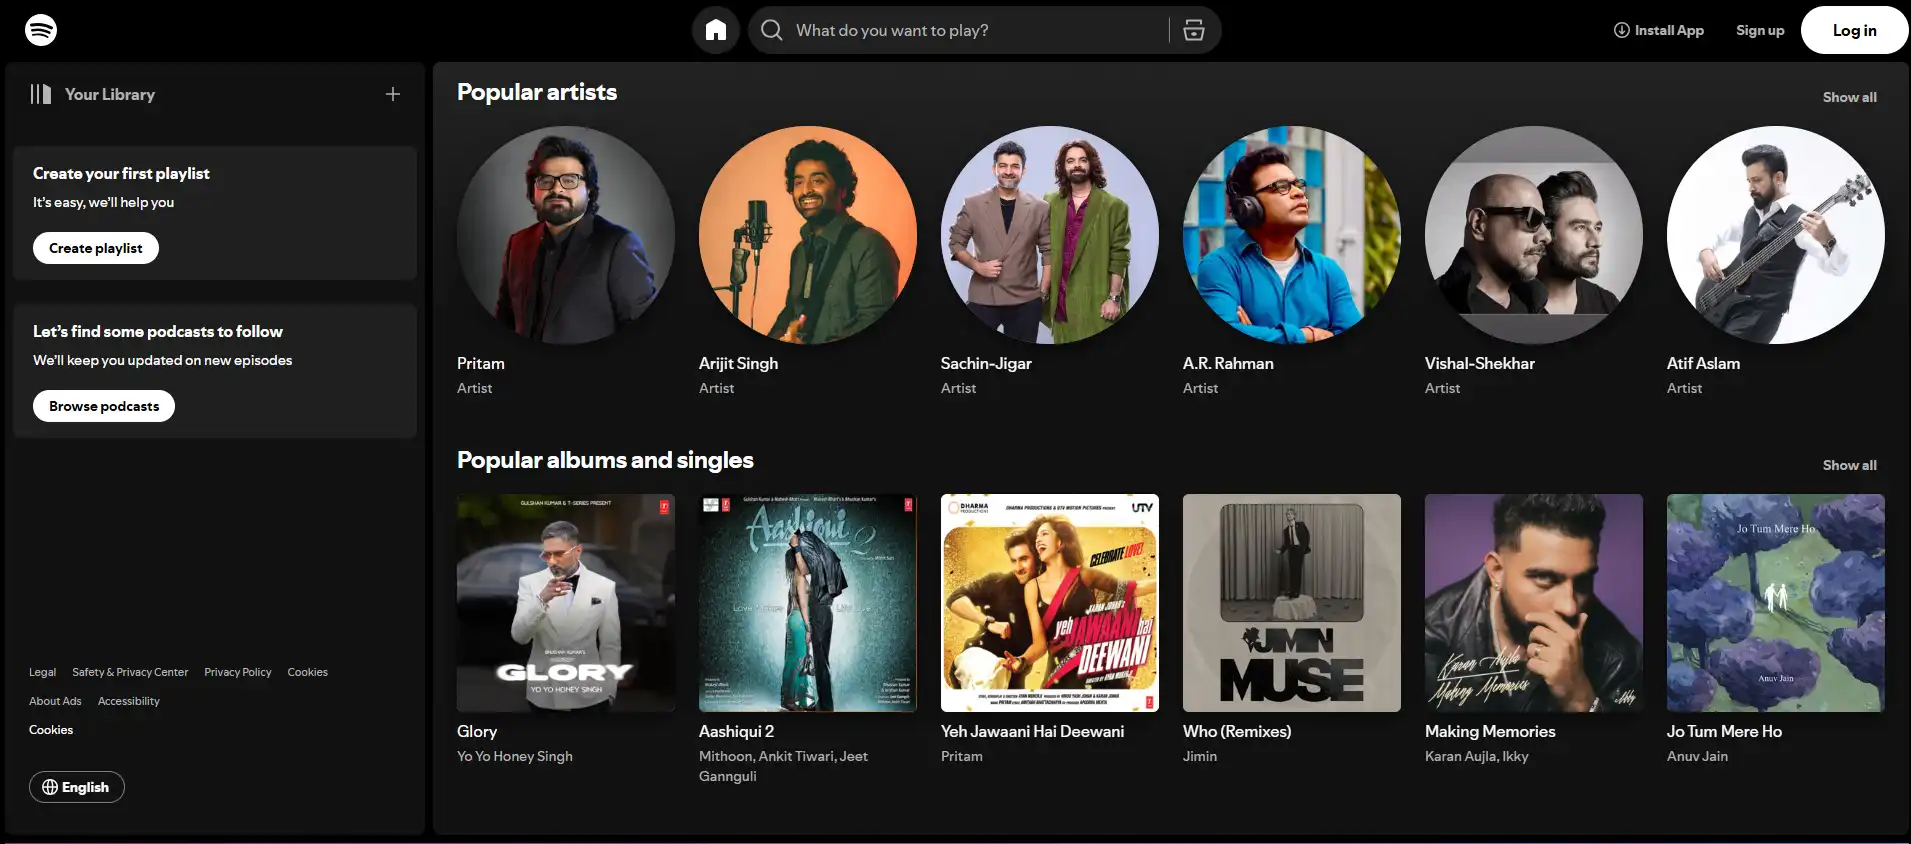Open the Accessibility footer link
The height and width of the screenshot is (844, 1911).
[129, 701]
